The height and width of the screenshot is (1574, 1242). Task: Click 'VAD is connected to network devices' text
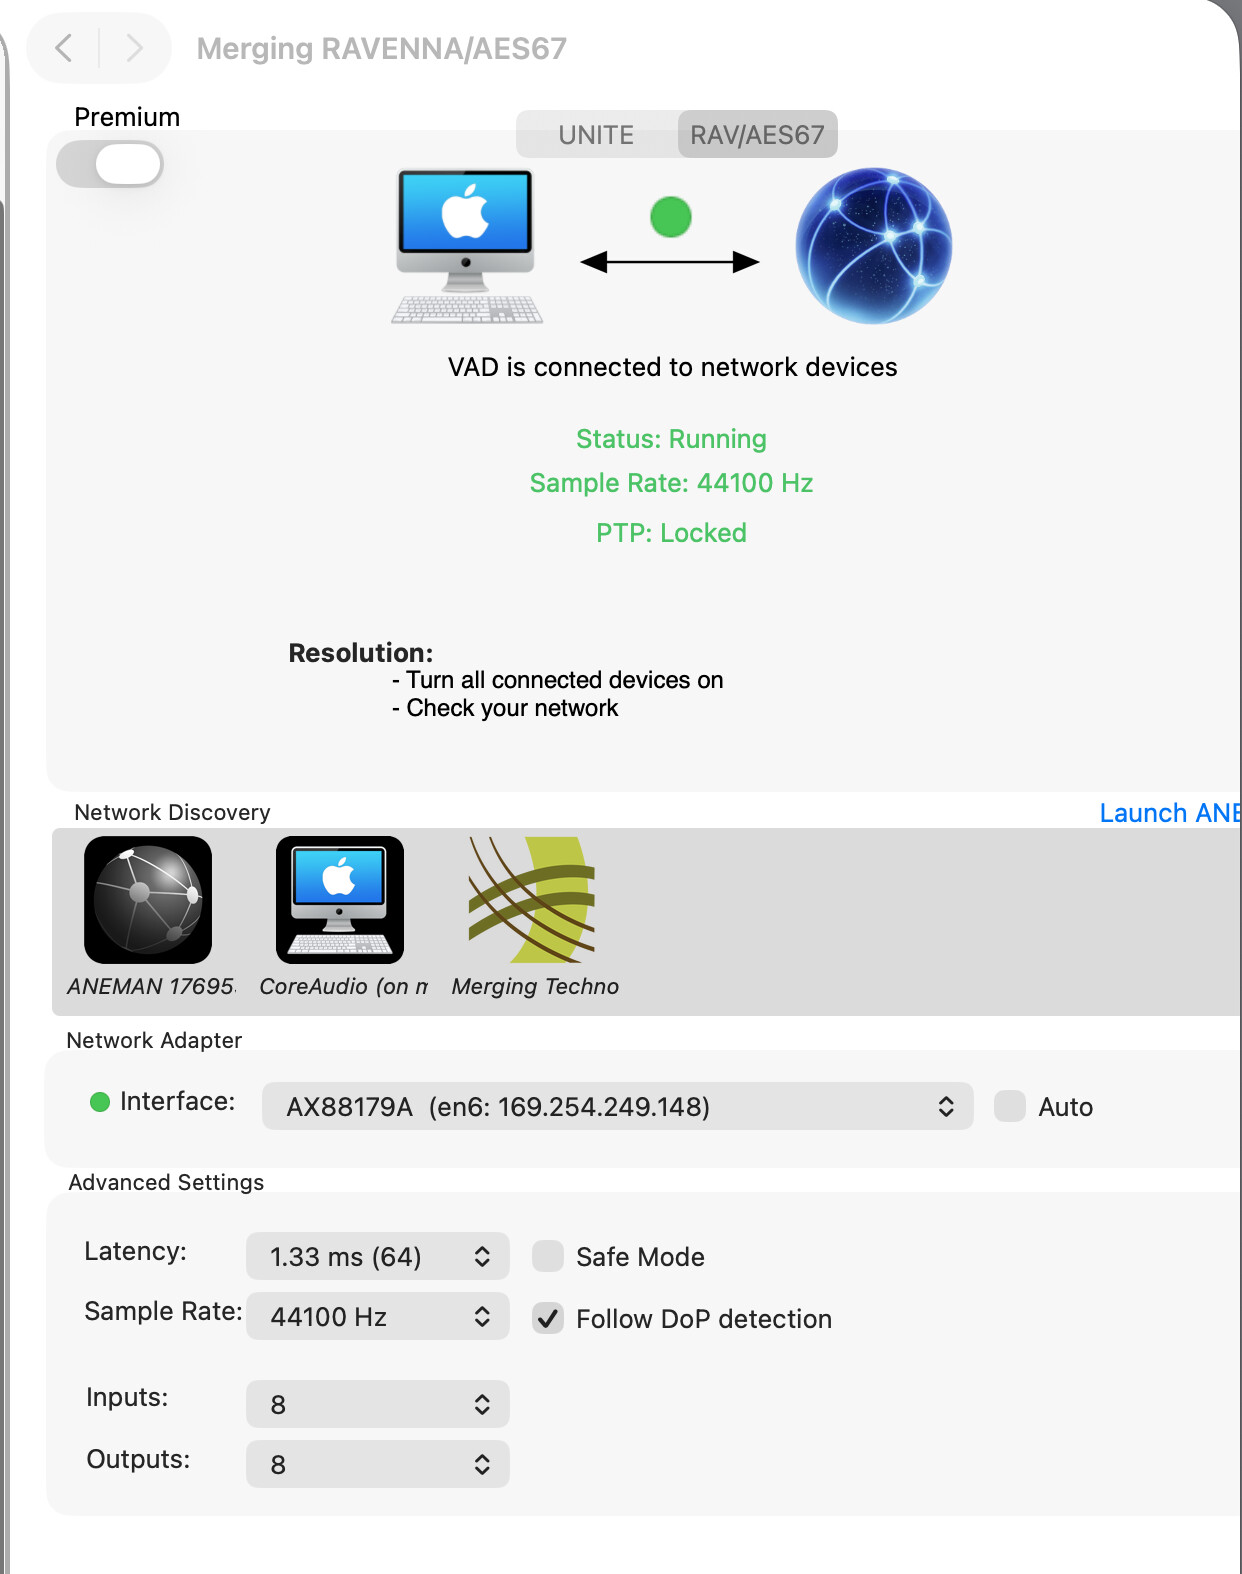click(672, 367)
